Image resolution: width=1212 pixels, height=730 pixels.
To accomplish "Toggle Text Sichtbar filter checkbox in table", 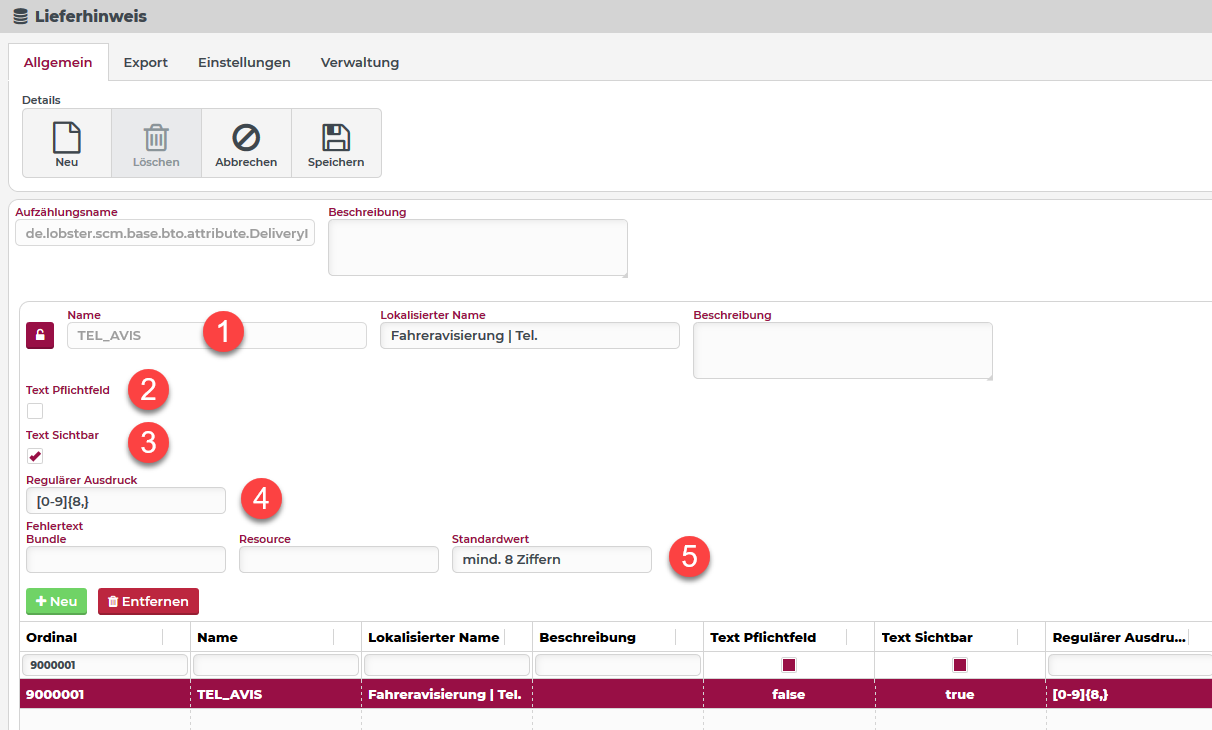I will coord(960,665).
